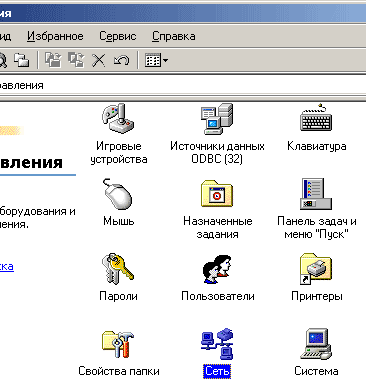
Task: Open Панель задач и меню "Пуск" icon
Action: pos(316,194)
